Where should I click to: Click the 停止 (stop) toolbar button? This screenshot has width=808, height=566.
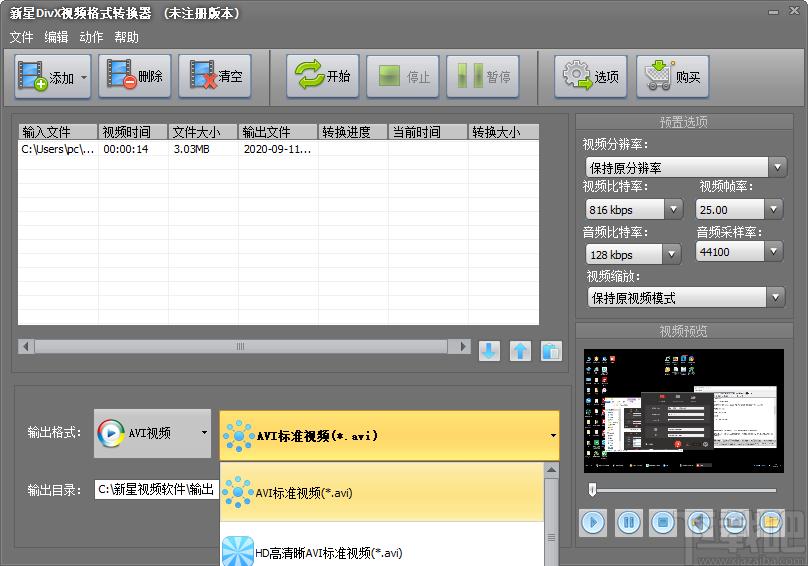pos(402,76)
